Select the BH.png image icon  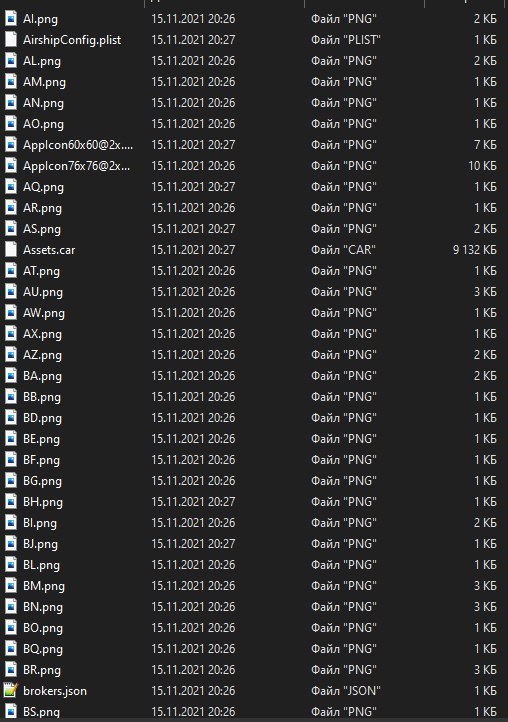tap(11, 502)
